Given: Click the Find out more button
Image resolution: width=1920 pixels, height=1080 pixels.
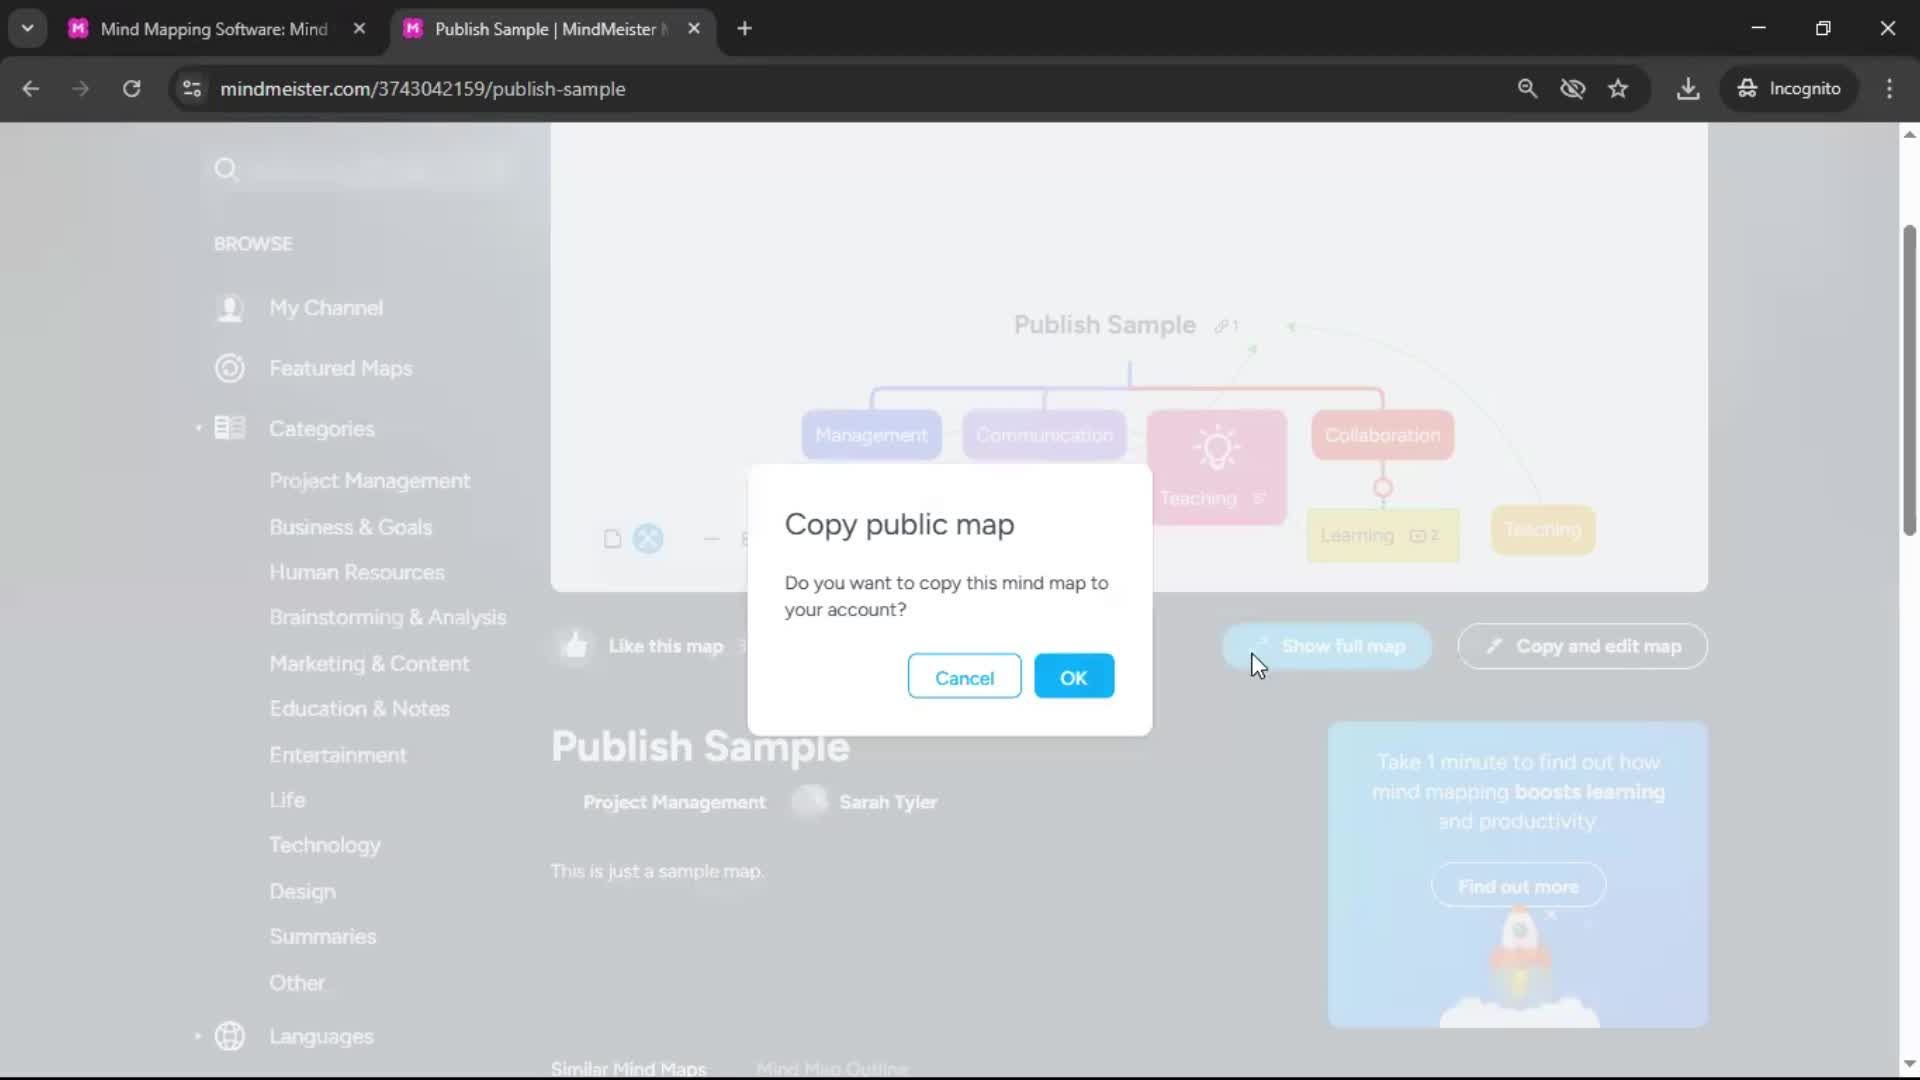Looking at the screenshot, I should pyautogui.click(x=1518, y=886).
